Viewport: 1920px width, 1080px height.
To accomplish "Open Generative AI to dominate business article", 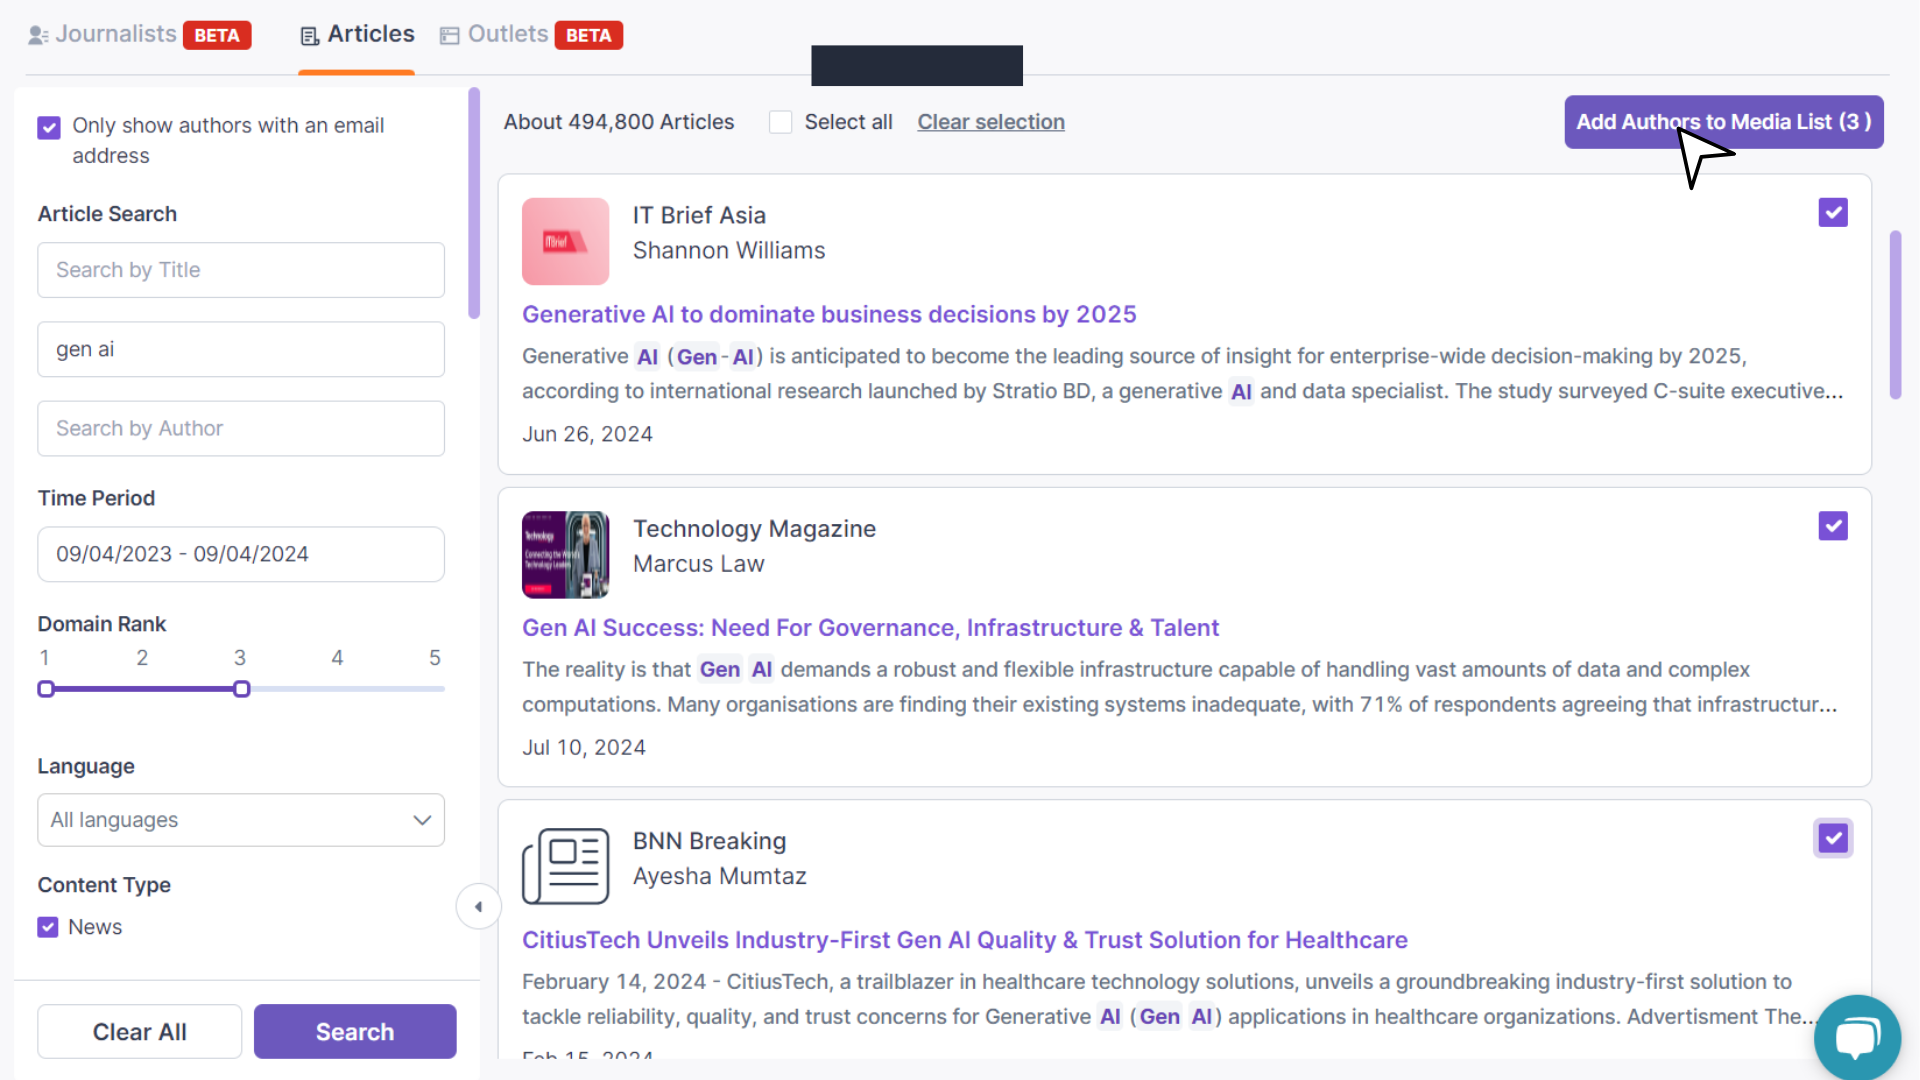I will pos(829,314).
